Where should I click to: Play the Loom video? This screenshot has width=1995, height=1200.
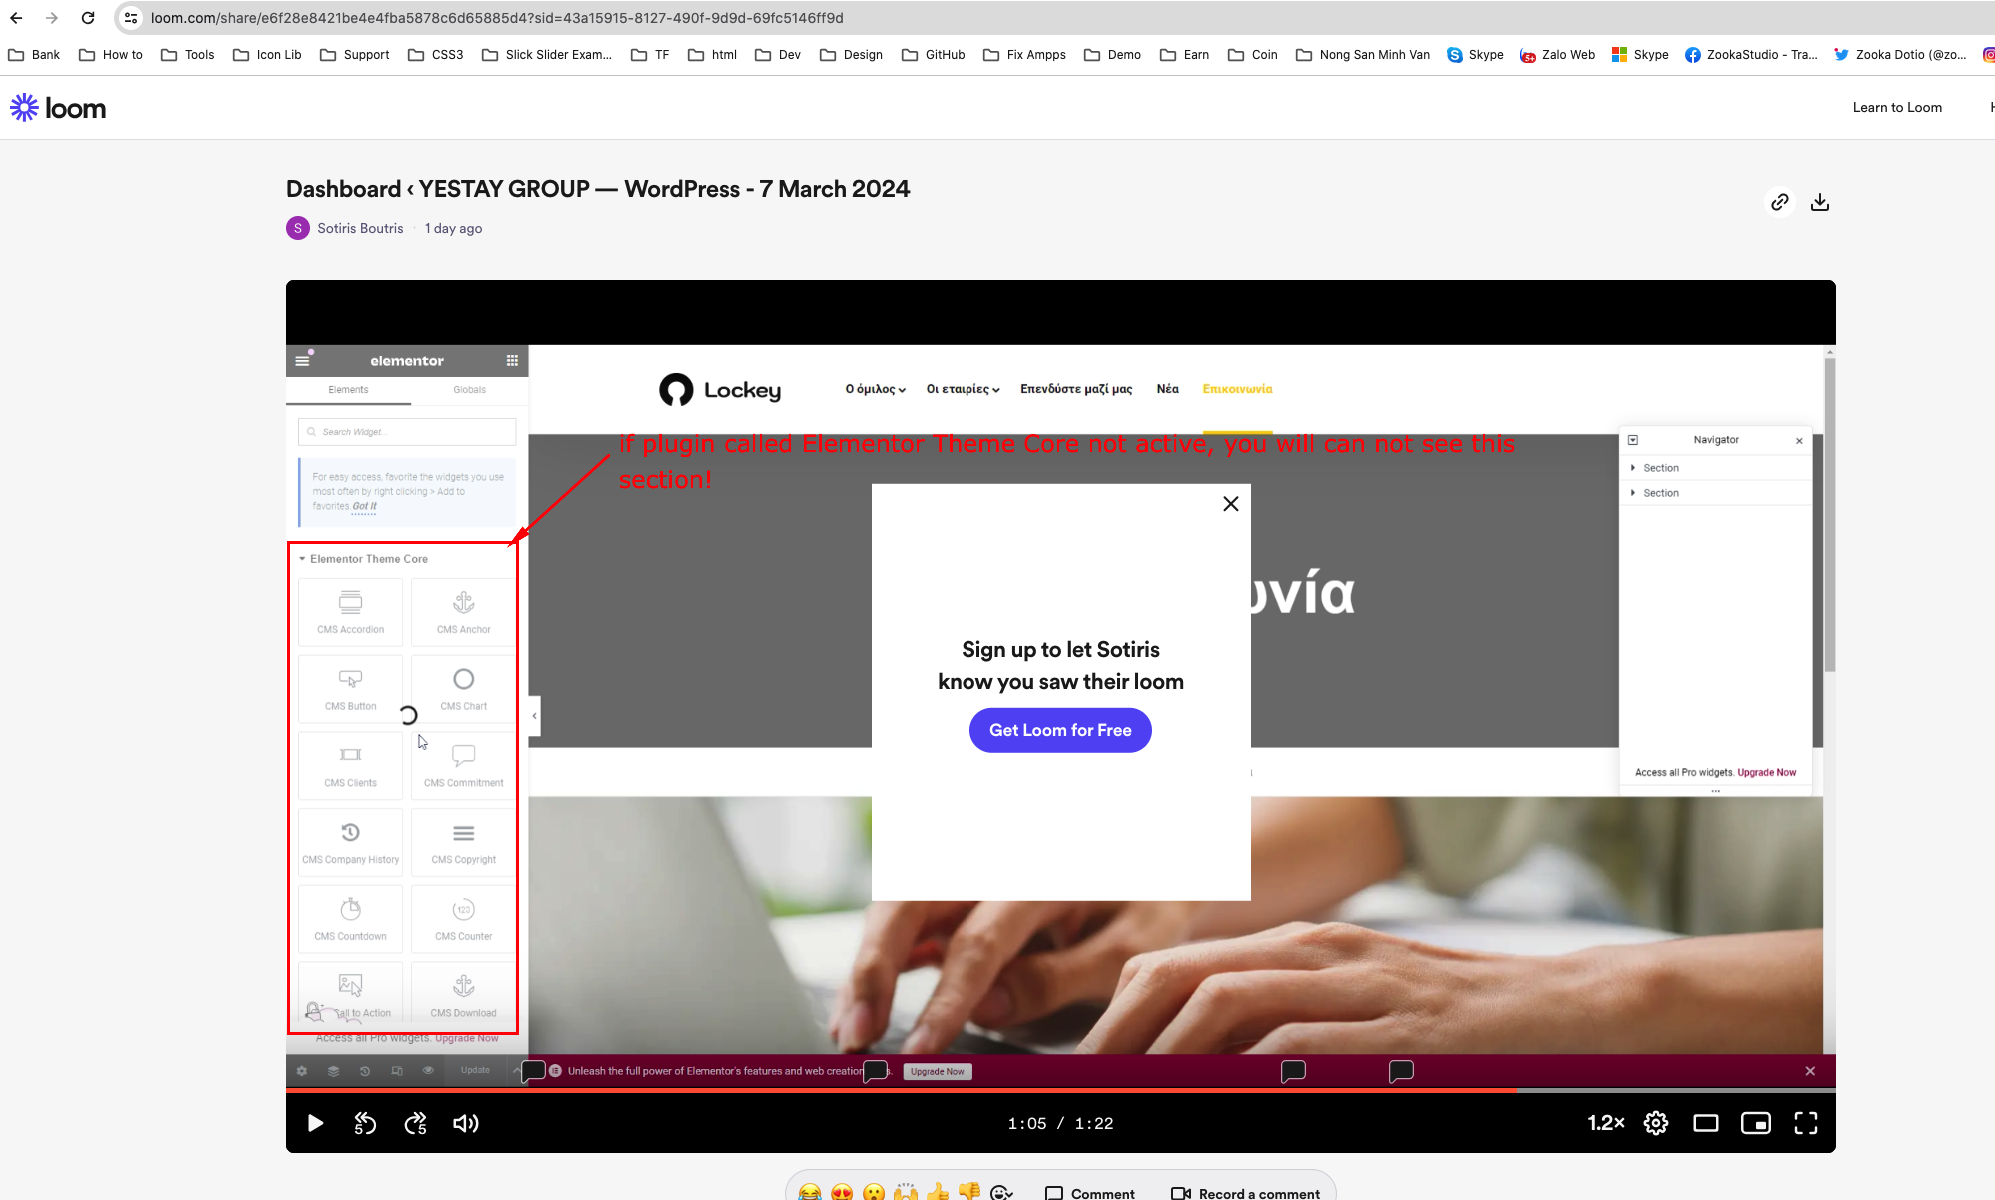[x=315, y=1123]
